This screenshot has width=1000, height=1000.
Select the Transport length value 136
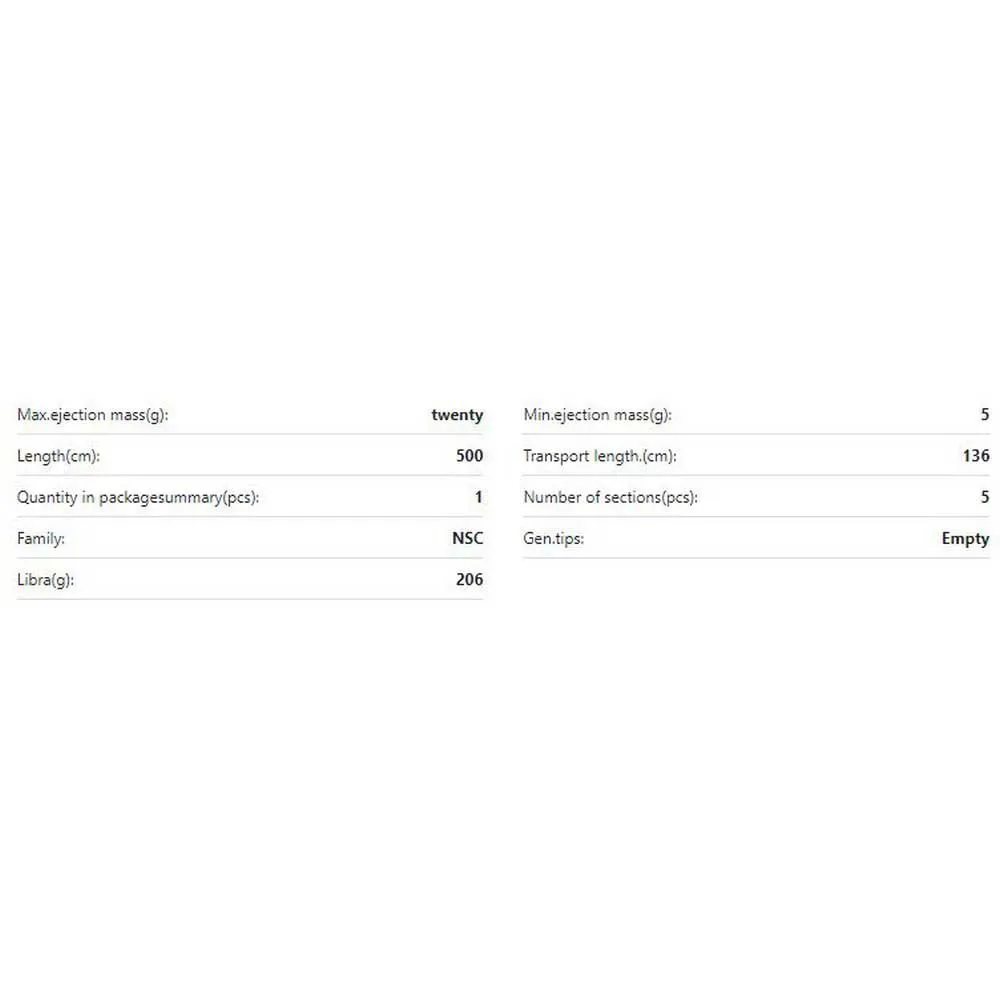coord(975,456)
